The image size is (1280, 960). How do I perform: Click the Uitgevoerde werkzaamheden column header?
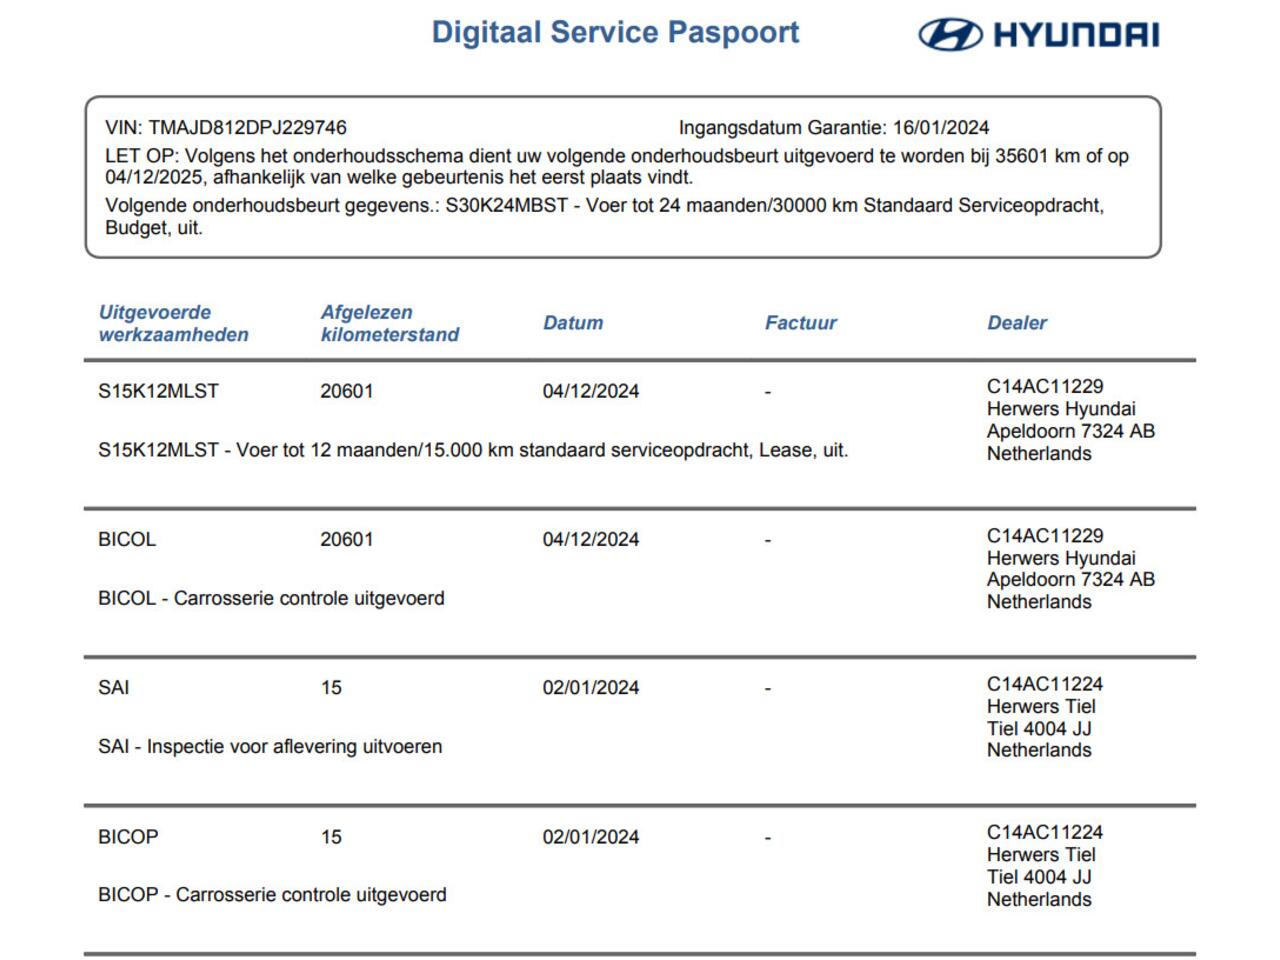click(x=173, y=323)
